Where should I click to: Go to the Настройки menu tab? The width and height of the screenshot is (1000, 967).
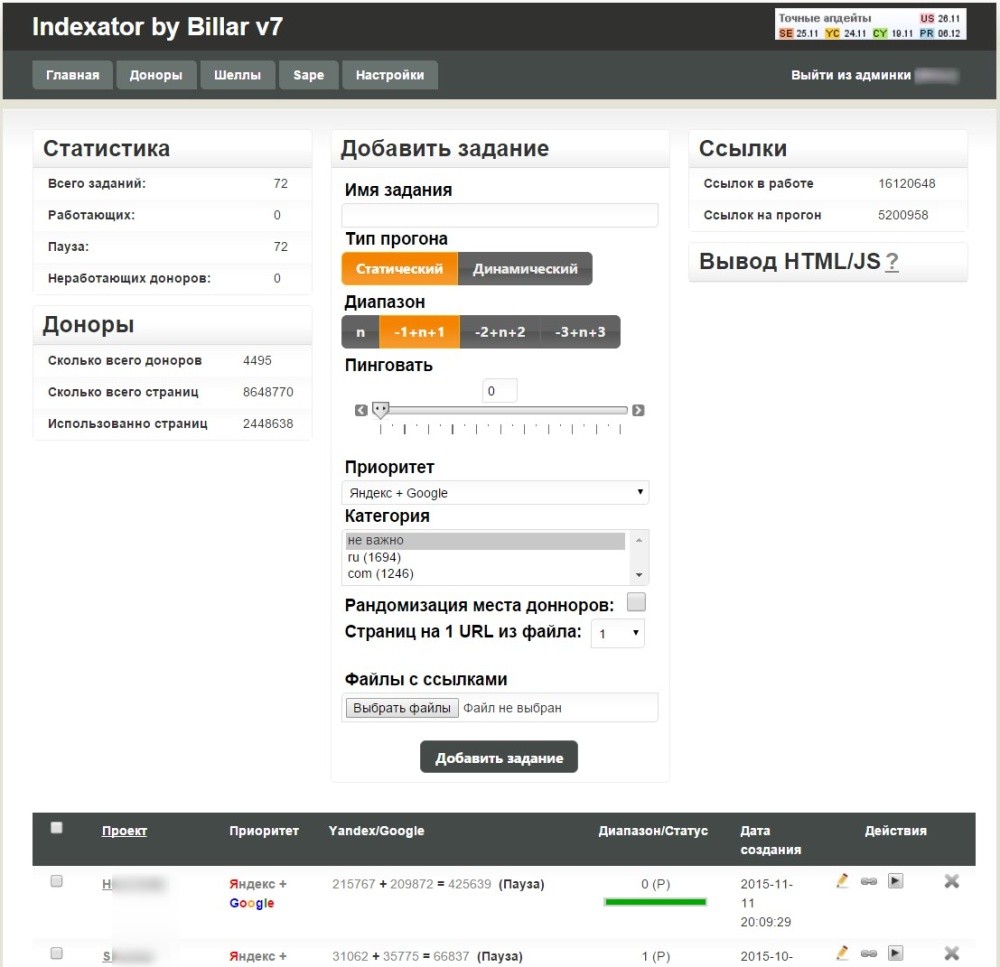pyautogui.click(x=390, y=75)
